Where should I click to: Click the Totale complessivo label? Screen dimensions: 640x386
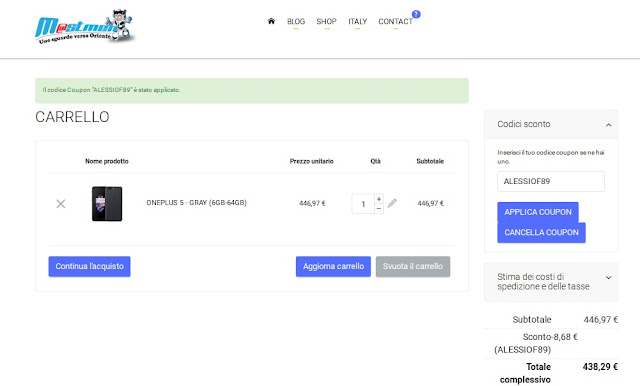[525, 373]
